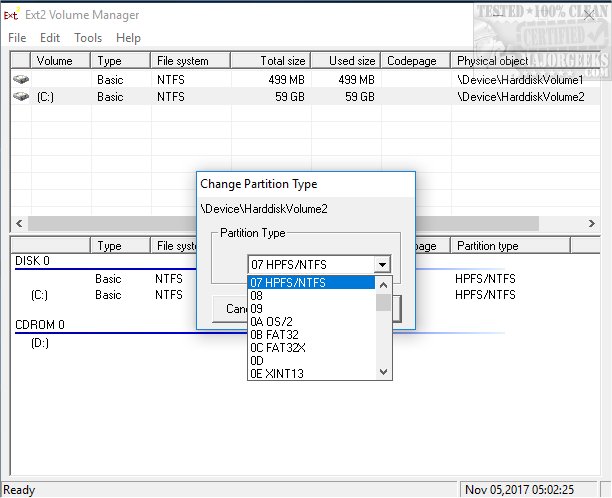
Task: Click the Ext2 Volume Manager app icon
Action: (11, 15)
